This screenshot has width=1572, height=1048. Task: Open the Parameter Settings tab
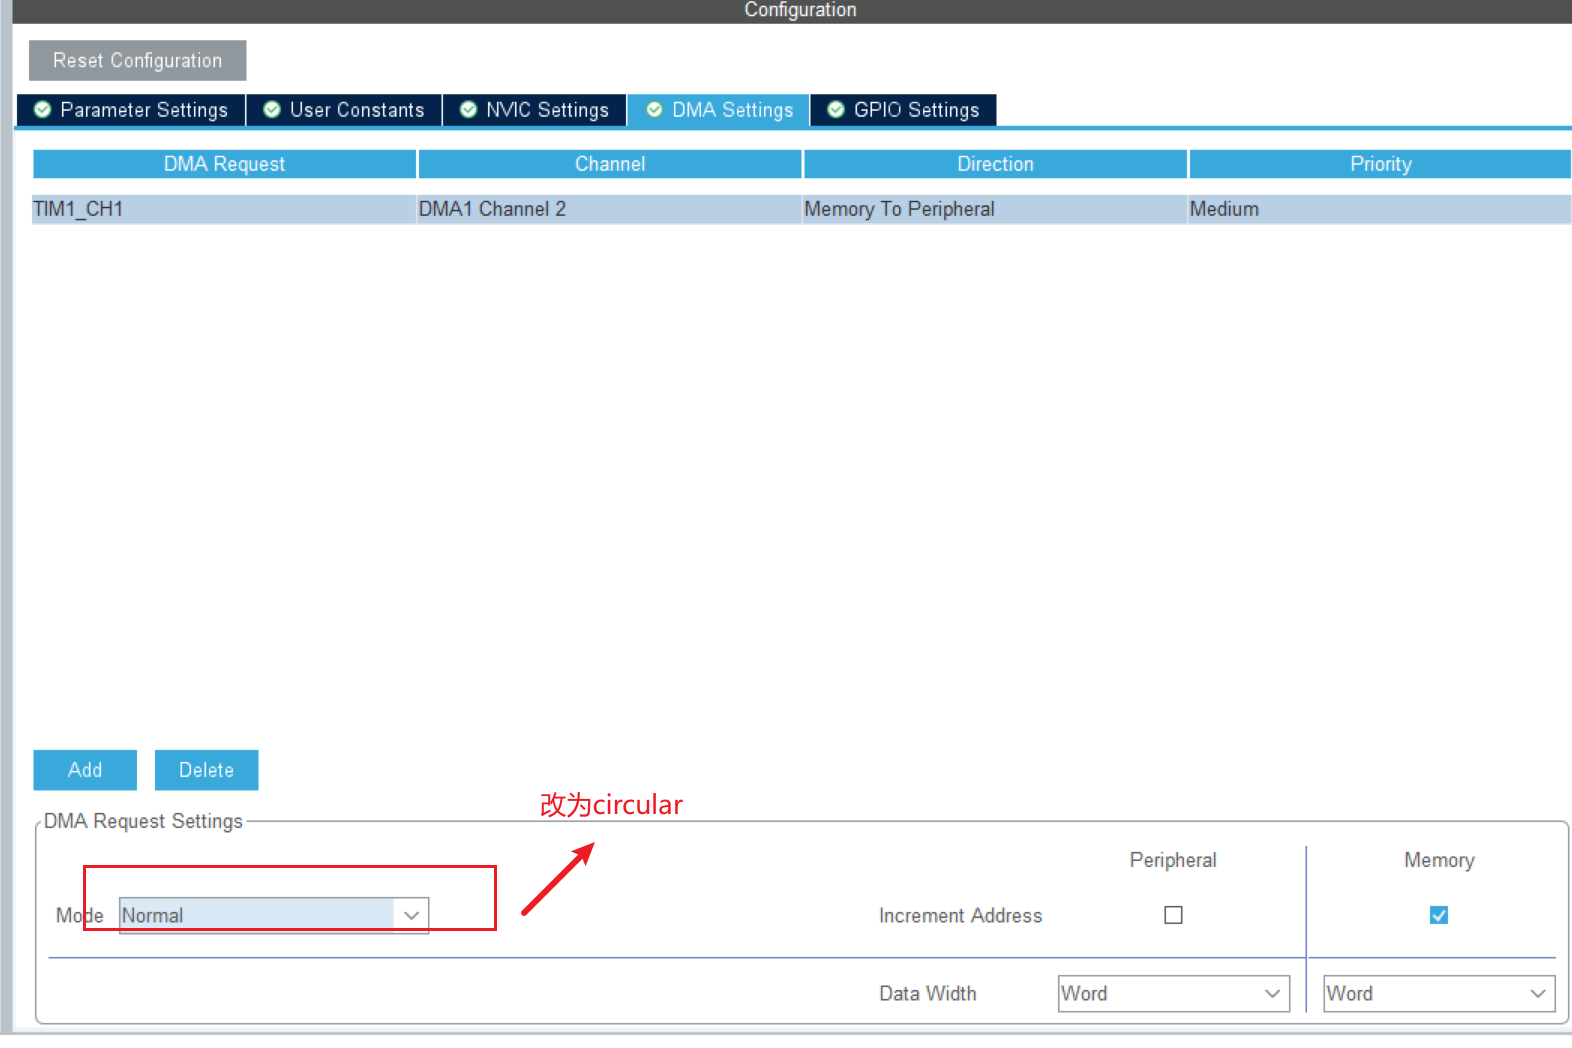pyautogui.click(x=131, y=110)
